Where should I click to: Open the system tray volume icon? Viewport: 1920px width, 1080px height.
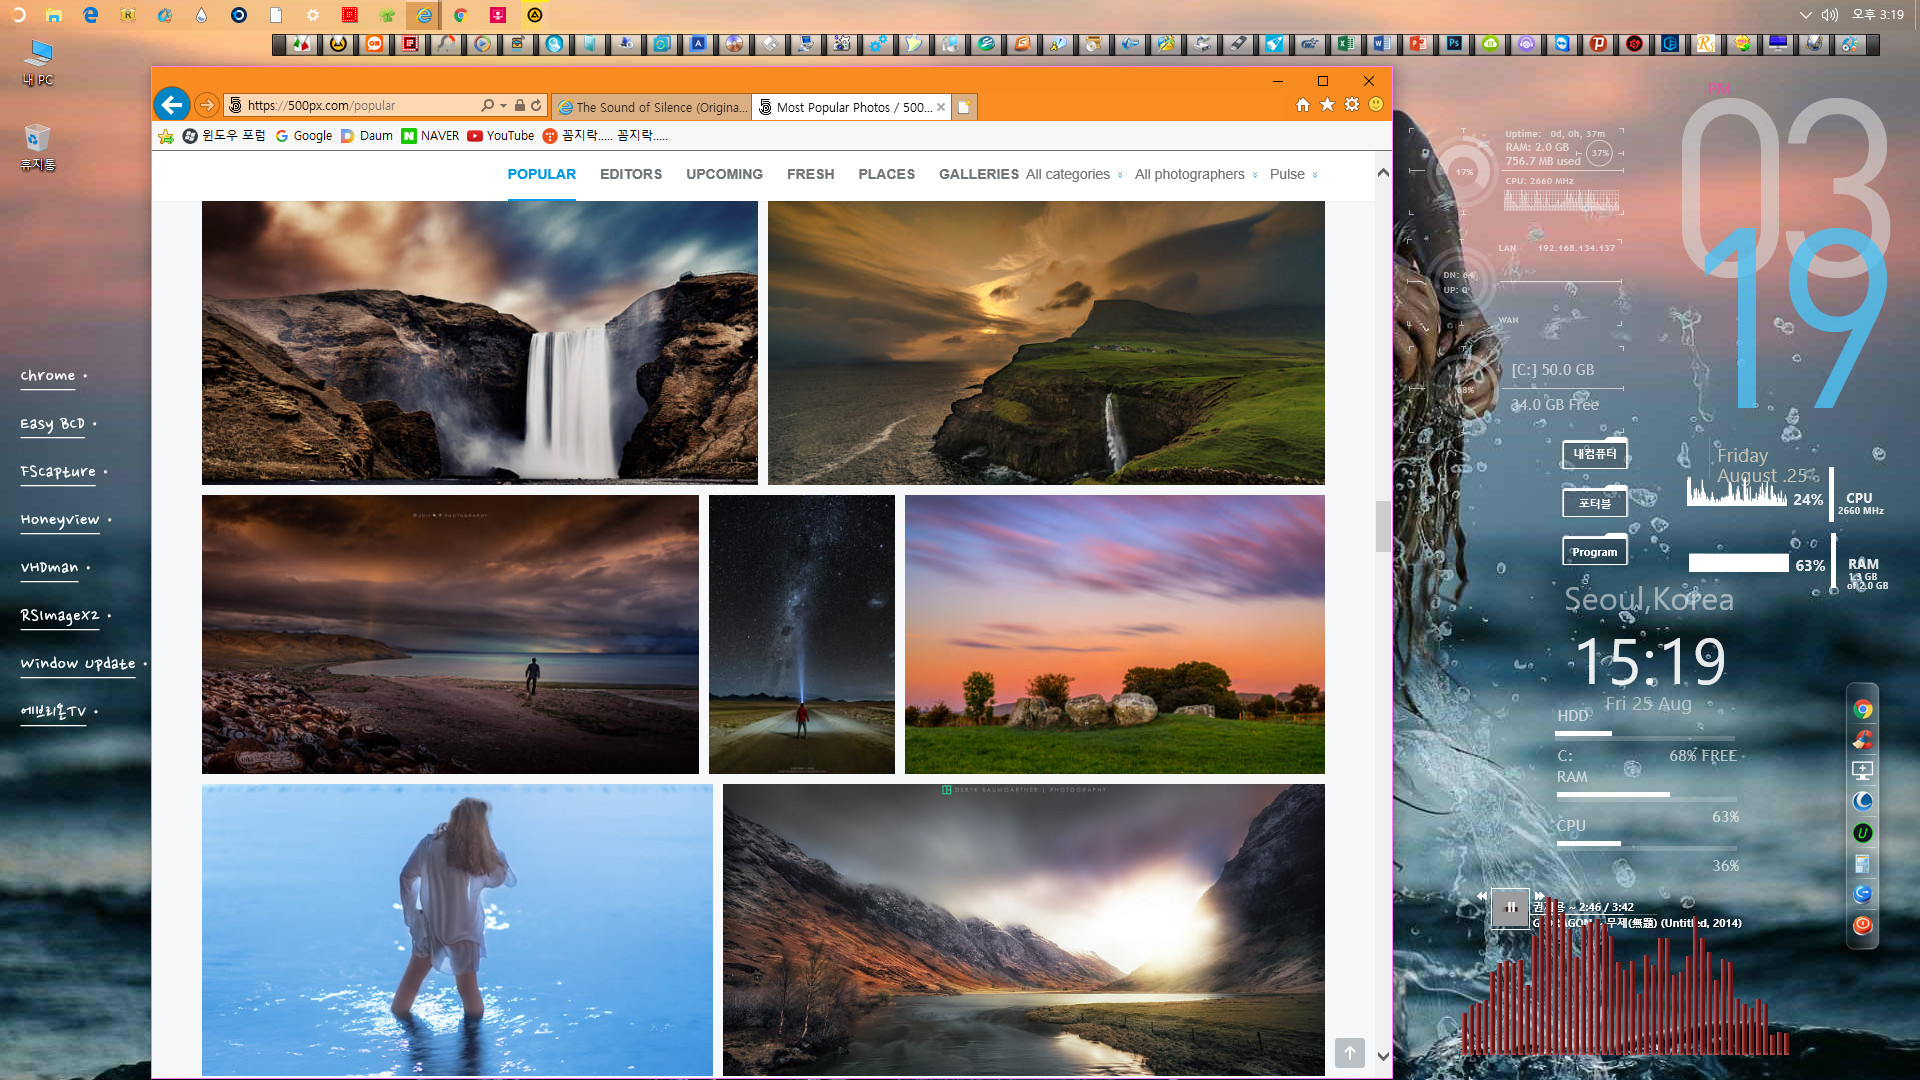point(1830,15)
